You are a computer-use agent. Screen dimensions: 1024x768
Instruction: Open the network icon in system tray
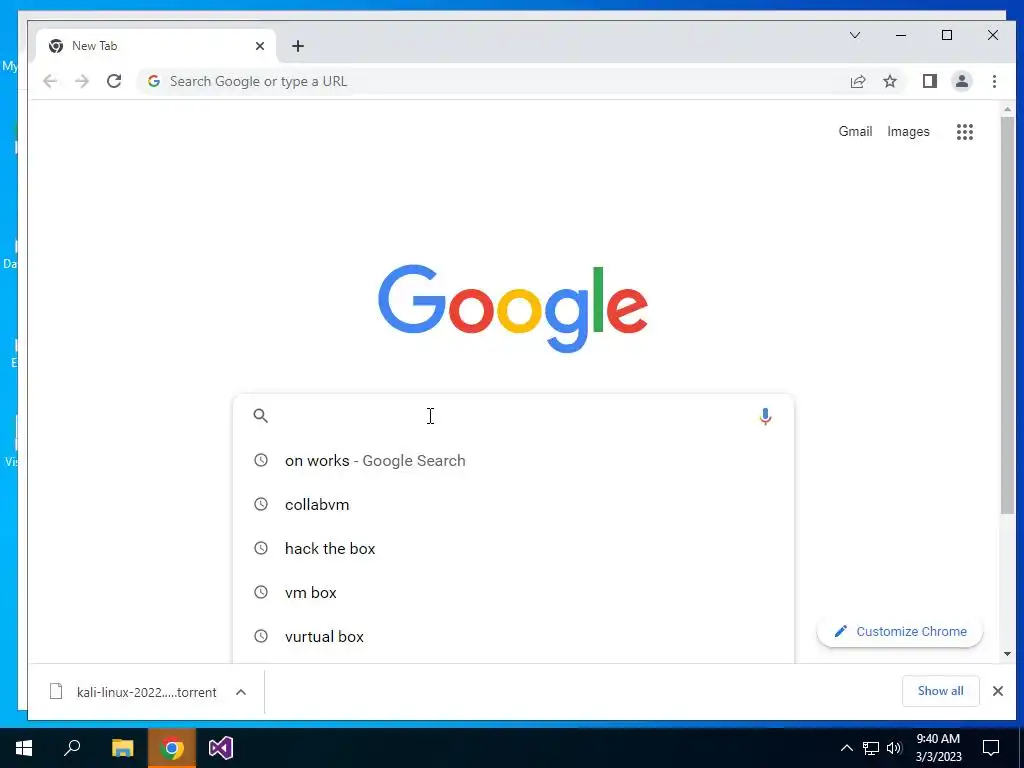871,748
